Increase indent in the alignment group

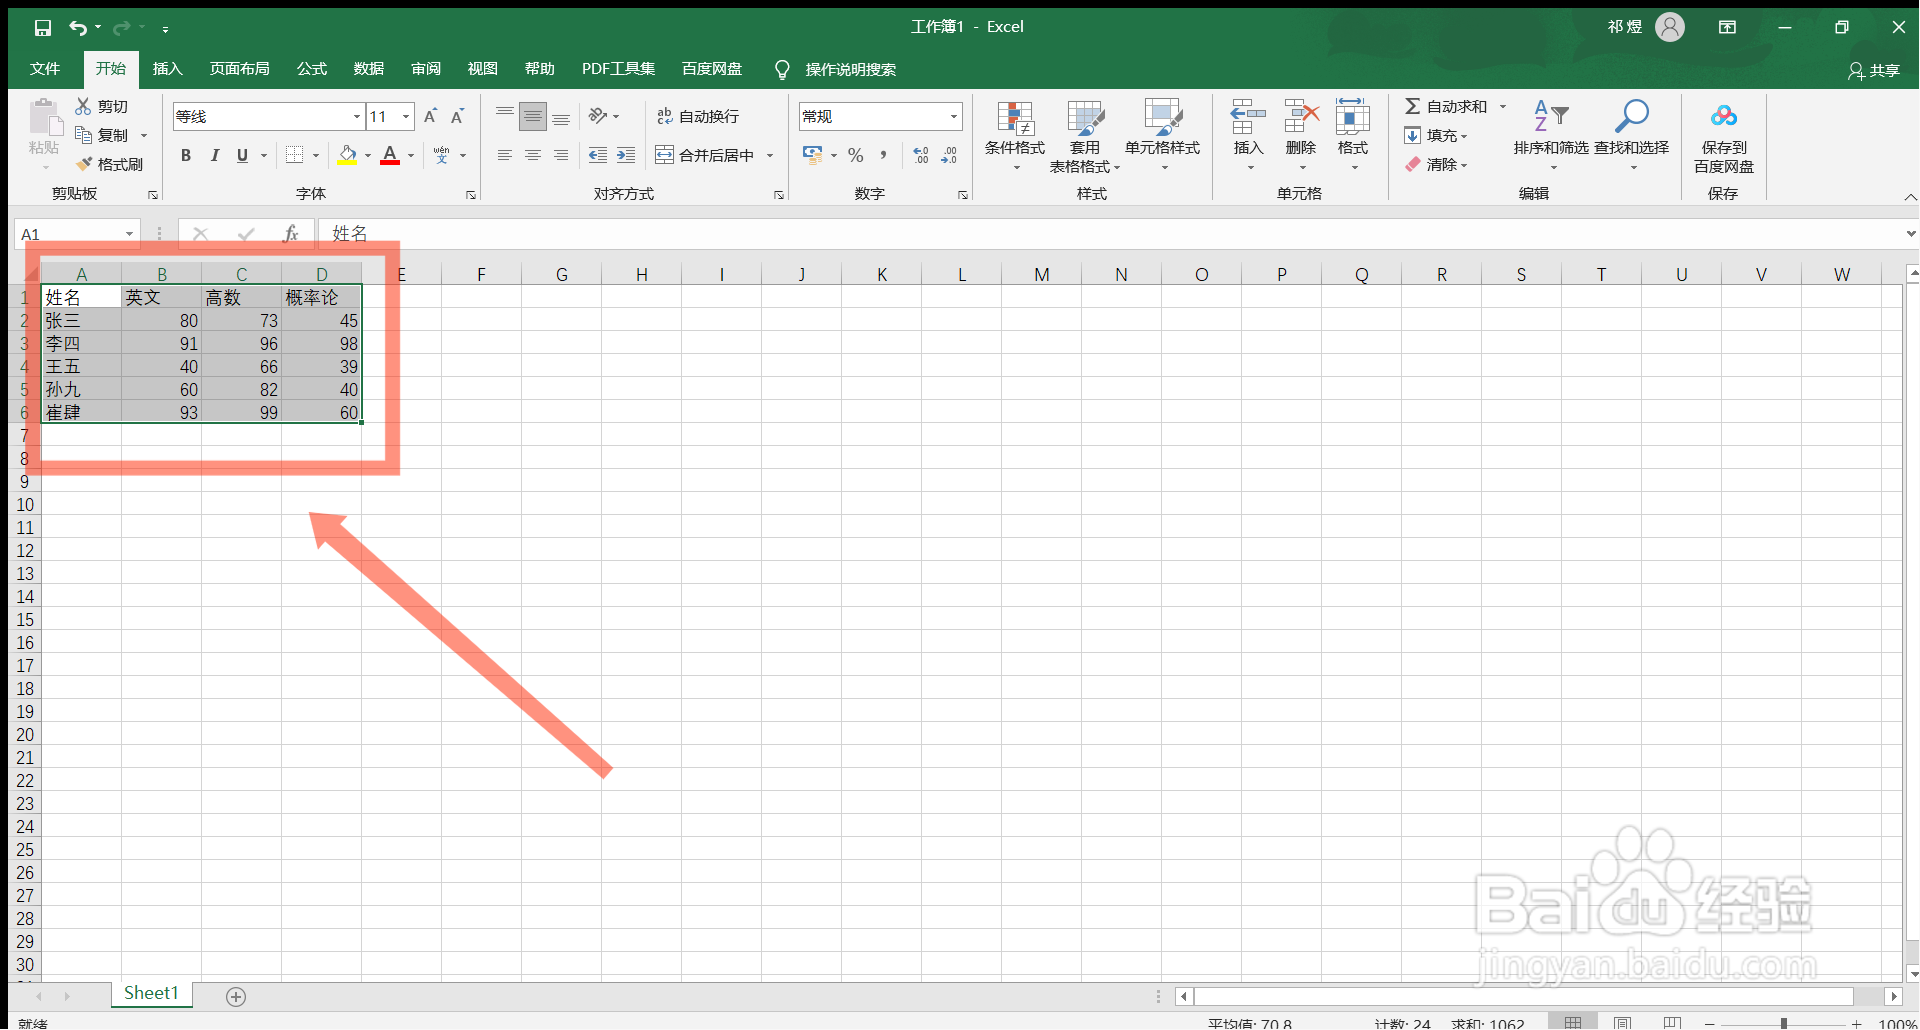coord(626,155)
